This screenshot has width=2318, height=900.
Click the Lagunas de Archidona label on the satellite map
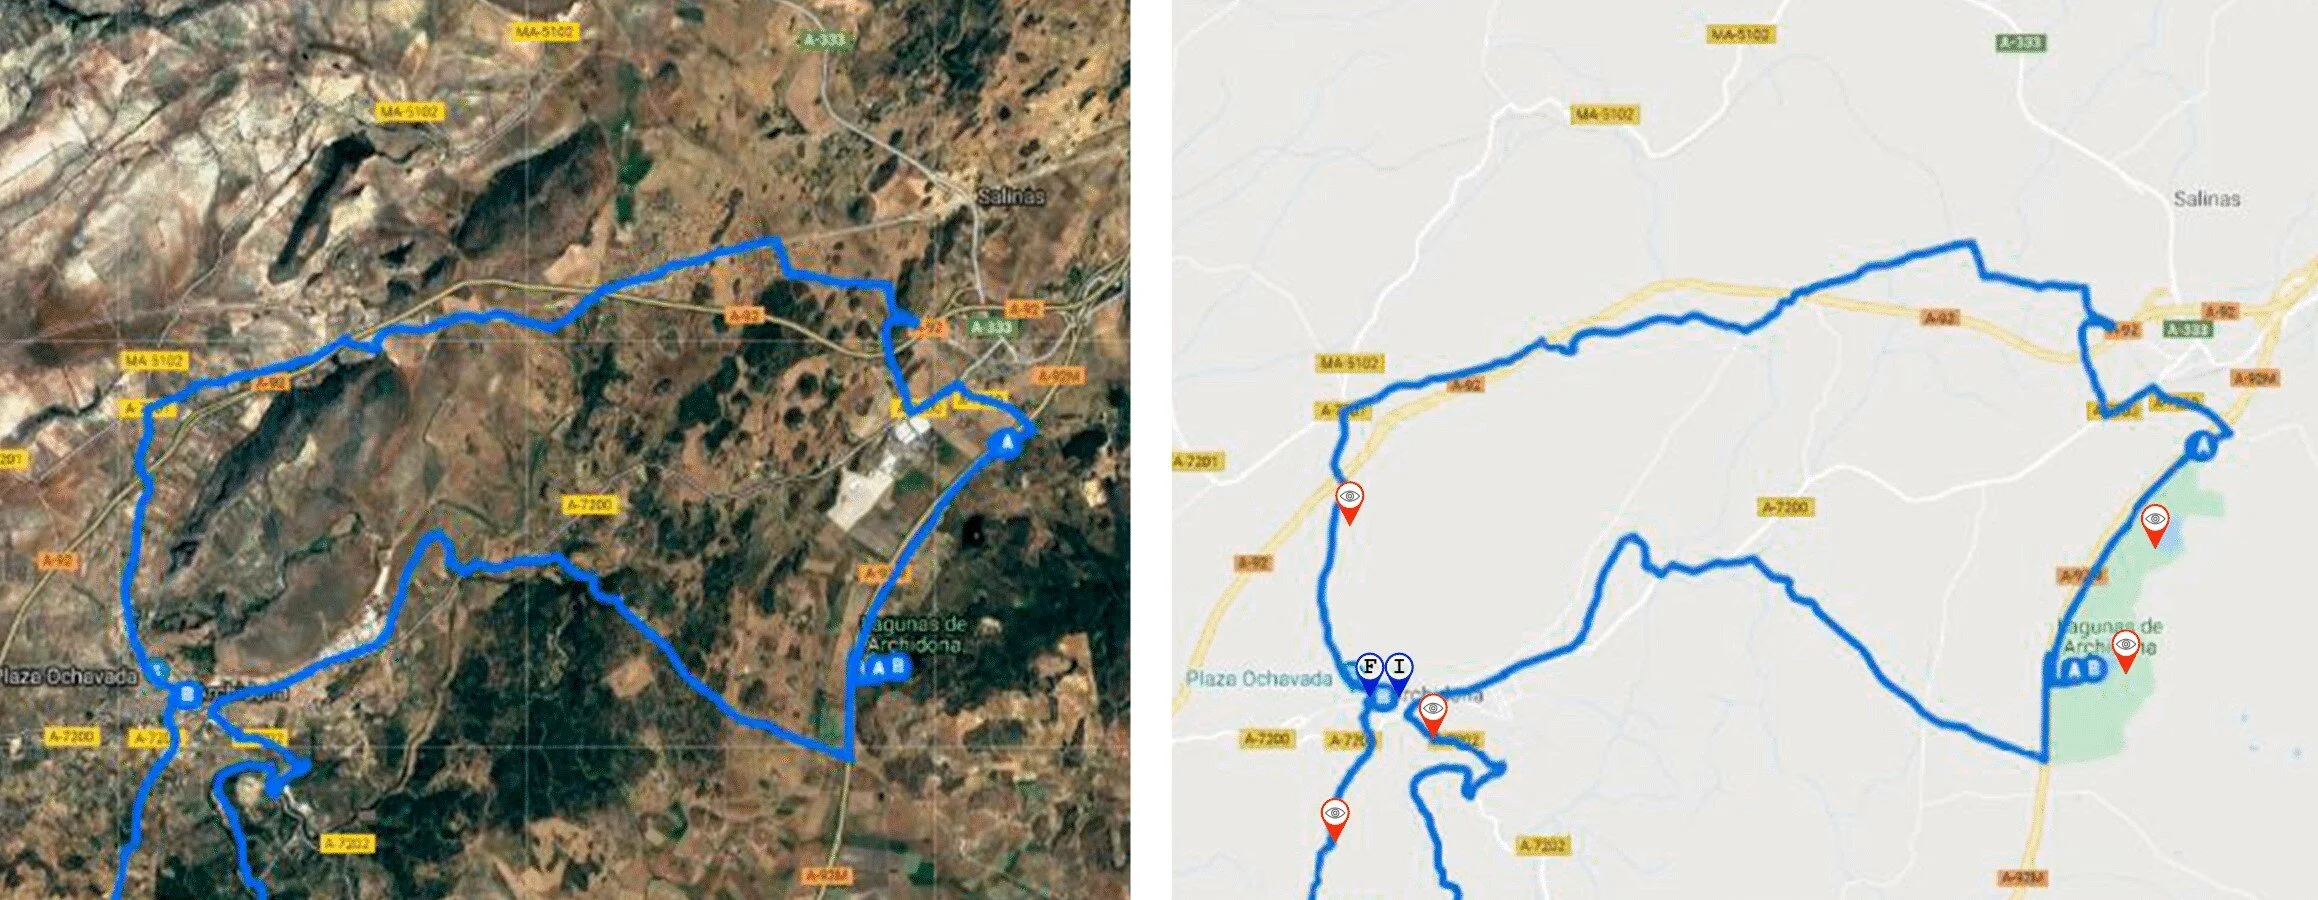click(913, 634)
